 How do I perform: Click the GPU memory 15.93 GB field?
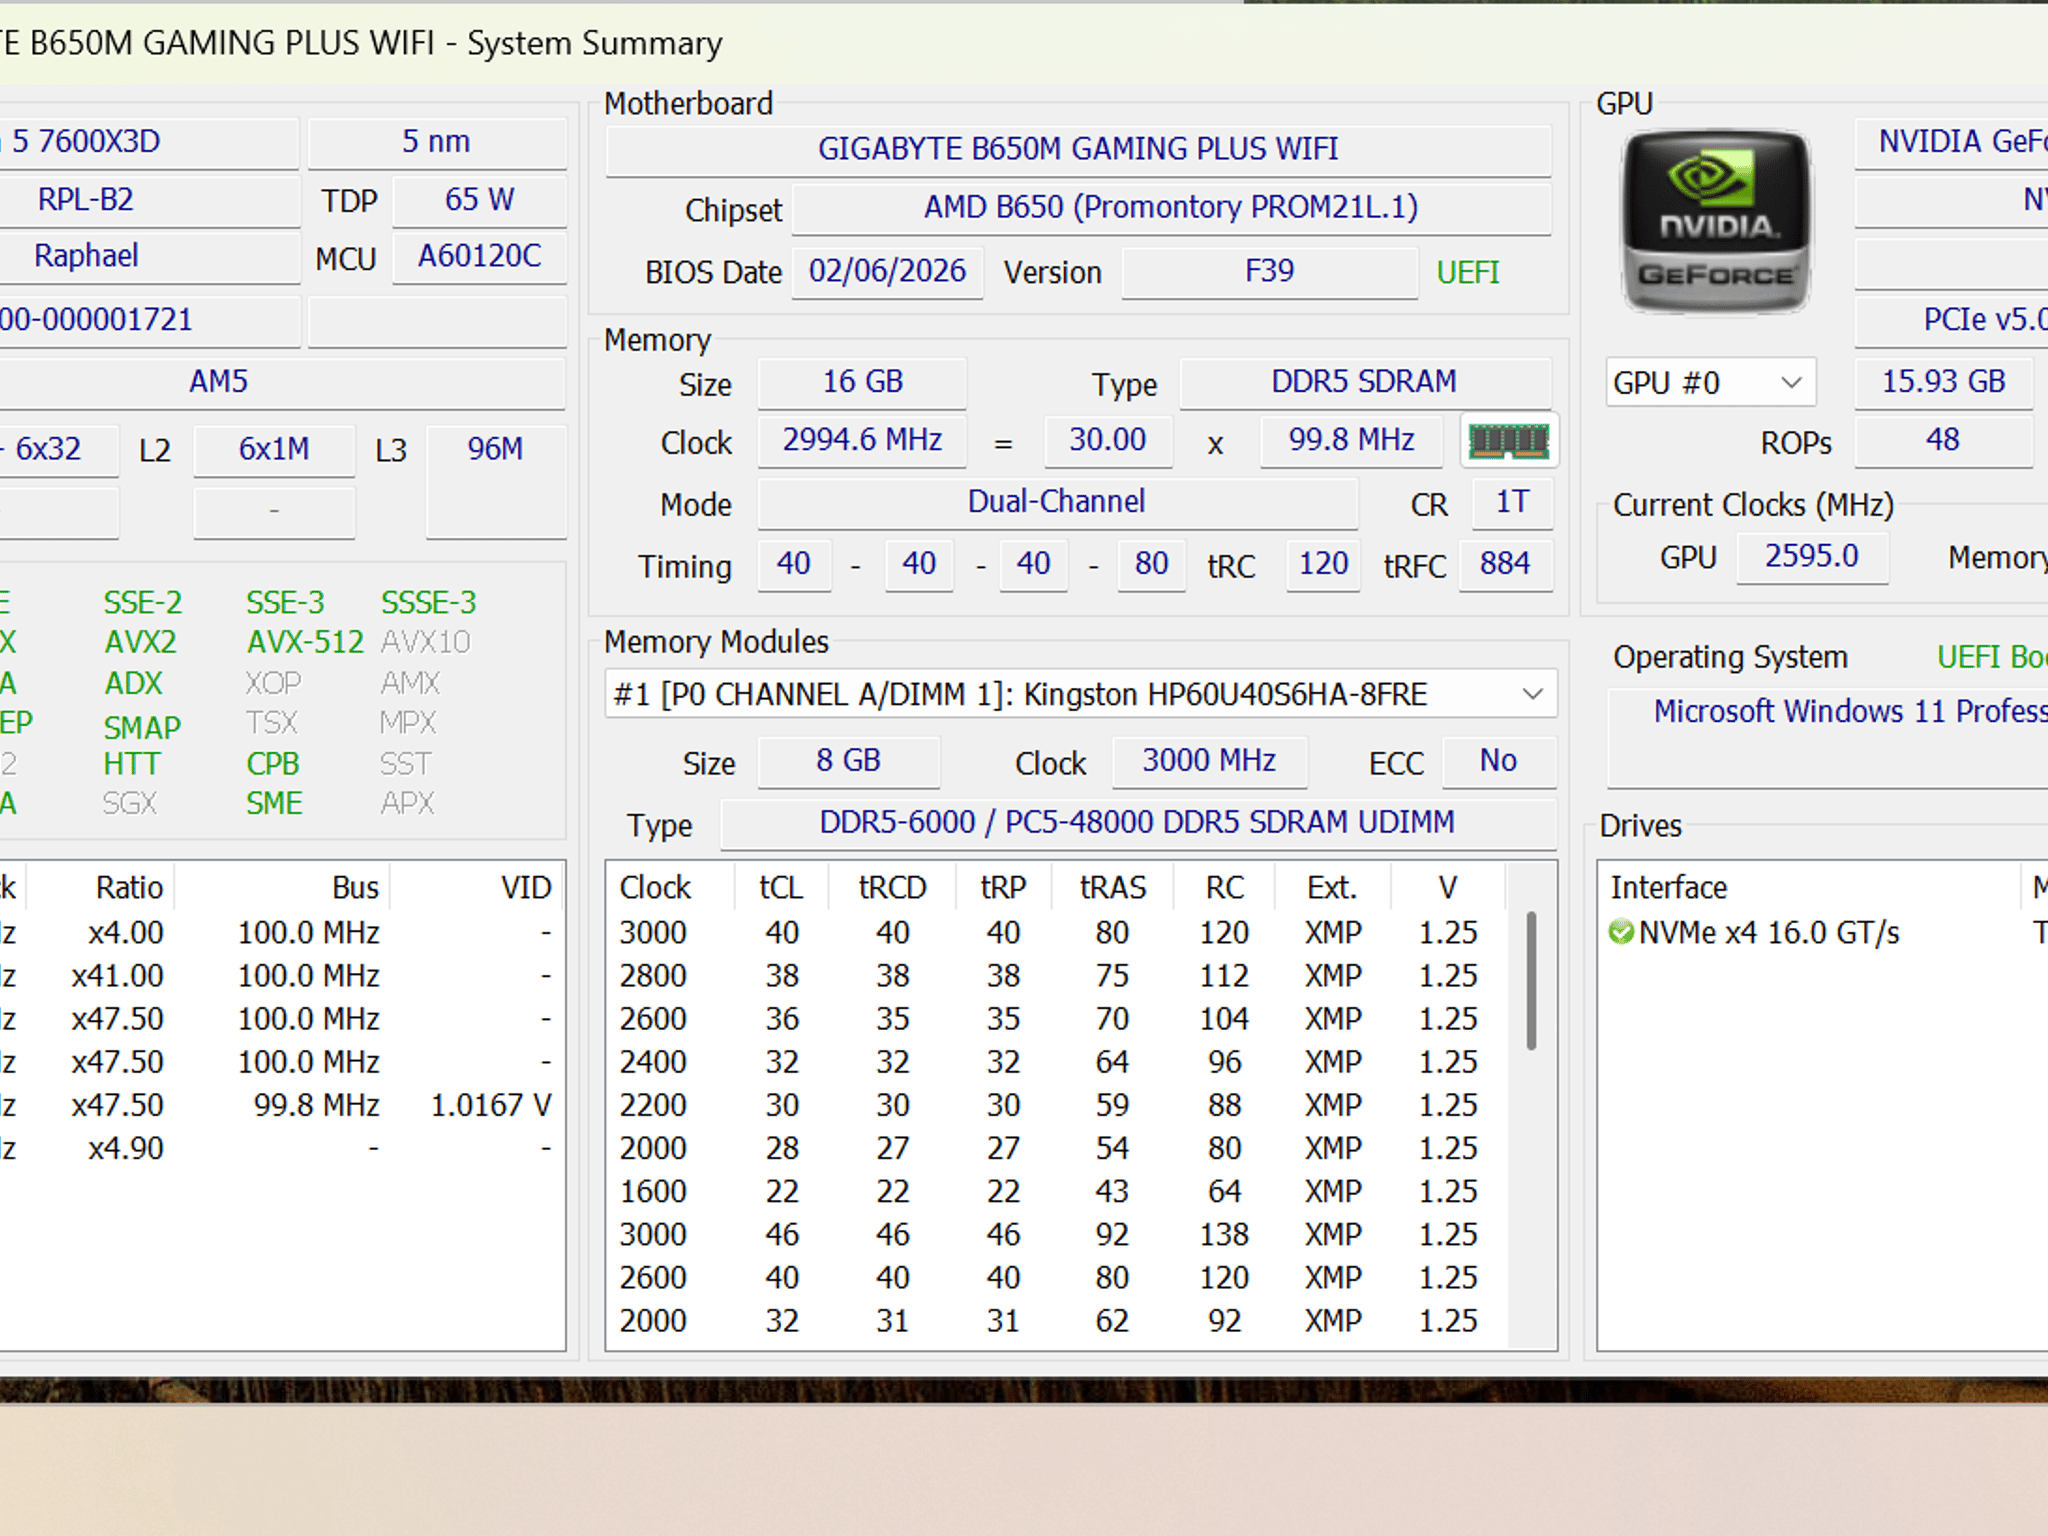pyautogui.click(x=1943, y=382)
